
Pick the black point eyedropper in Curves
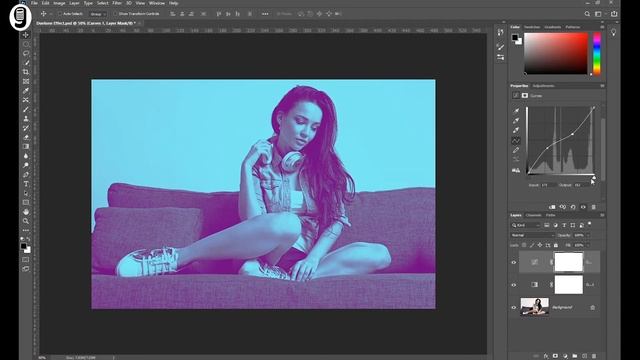[x=516, y=111]
